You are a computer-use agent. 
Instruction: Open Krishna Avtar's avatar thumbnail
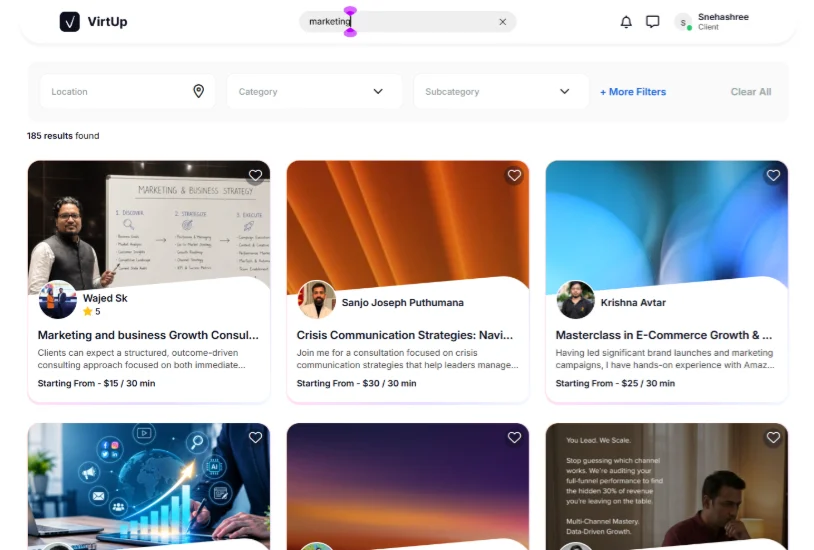pos(576,300)
